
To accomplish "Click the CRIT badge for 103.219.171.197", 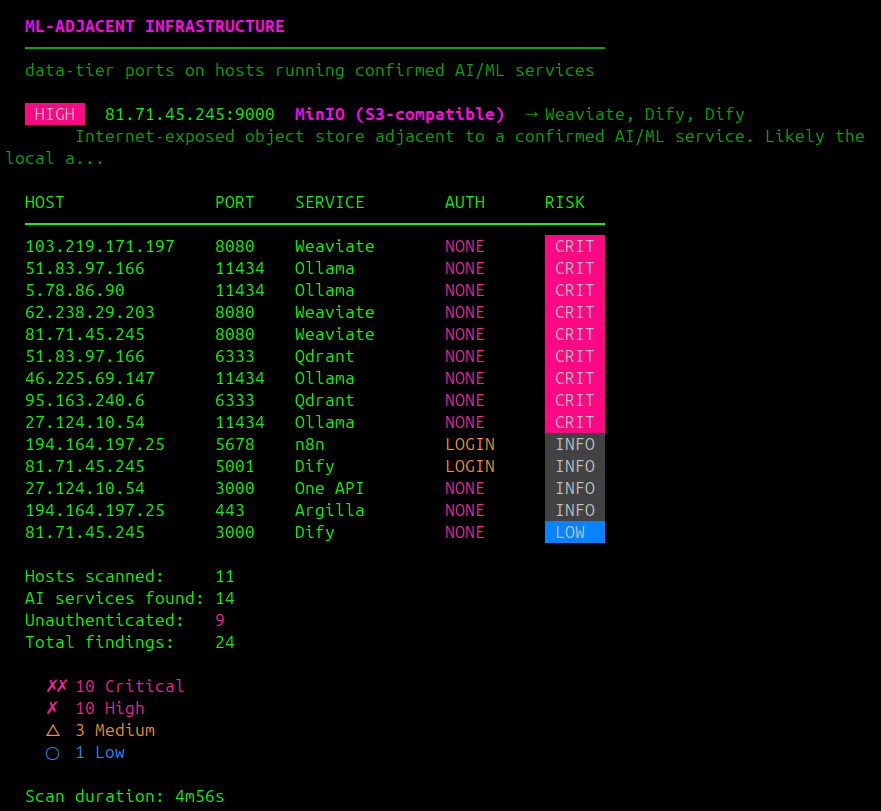I will click(575, 246).
